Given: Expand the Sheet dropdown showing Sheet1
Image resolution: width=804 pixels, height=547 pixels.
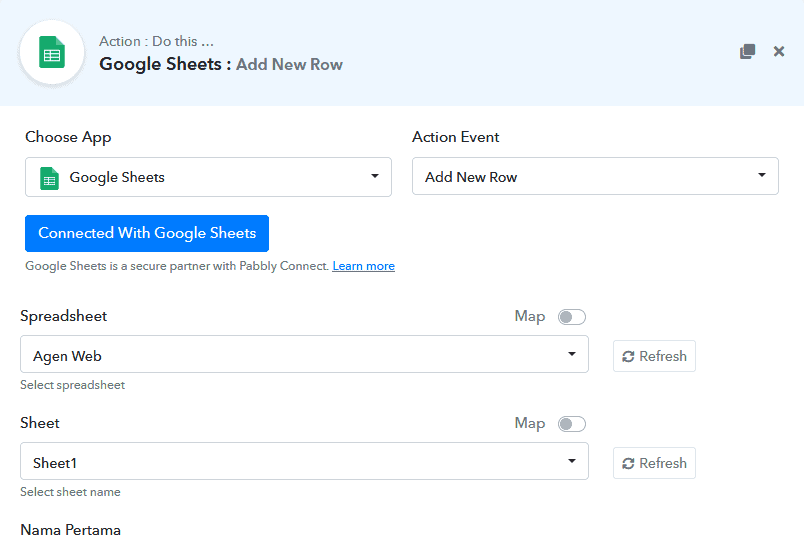Looking at the screenshot, I should (x=304, y=461).
